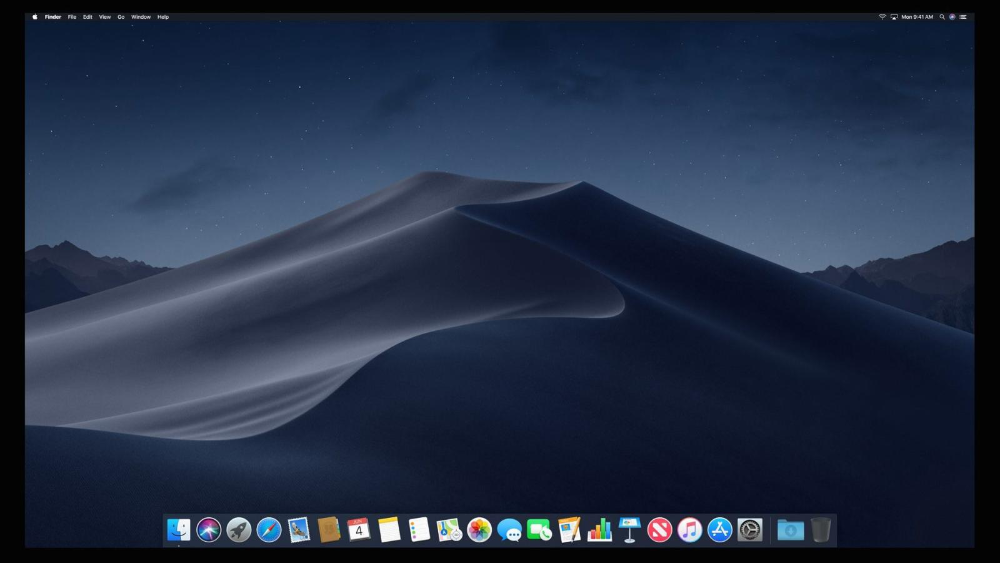This screenshot has width=1000, height=563.
Task: Open the Calendar app icon
Action: tap(359, 530)
